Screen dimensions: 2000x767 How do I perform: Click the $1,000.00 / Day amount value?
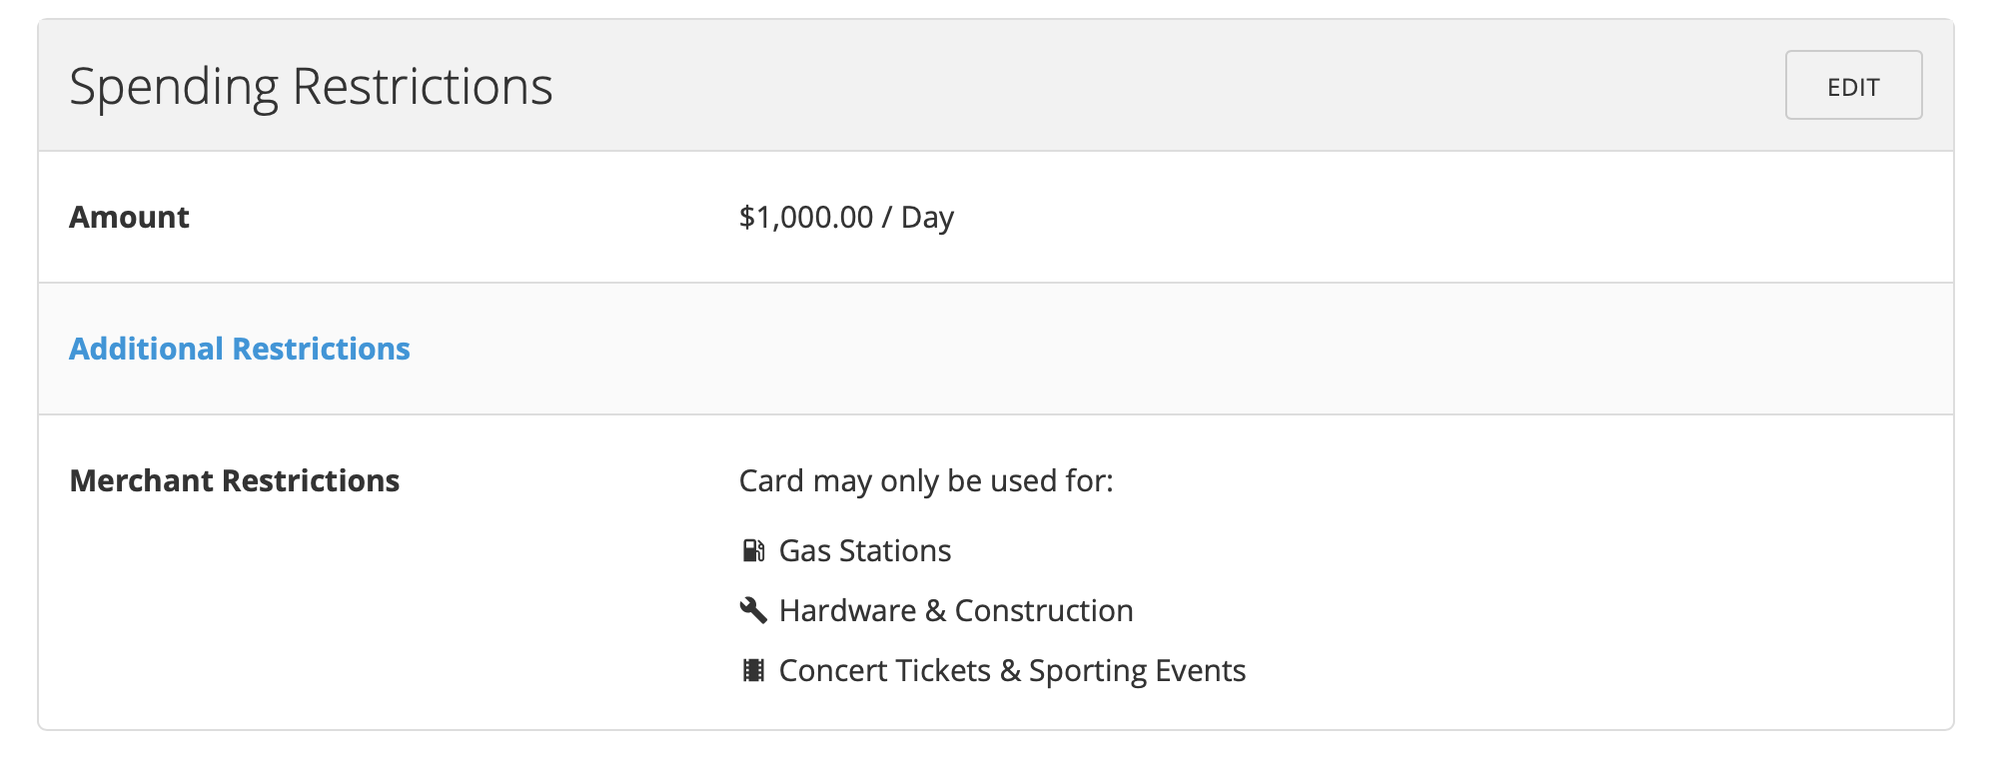(845, 217)
